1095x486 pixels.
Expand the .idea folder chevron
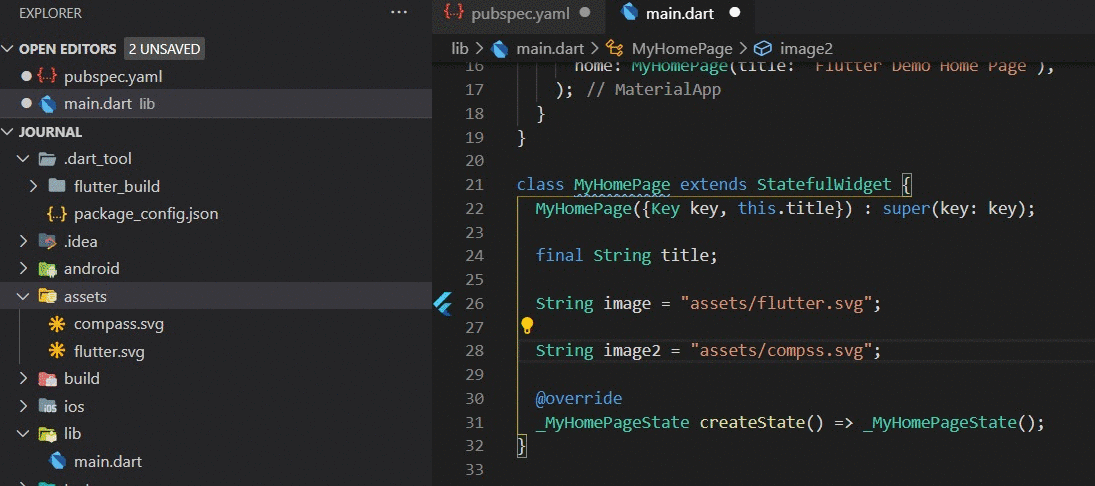click(x=24, y=242)
